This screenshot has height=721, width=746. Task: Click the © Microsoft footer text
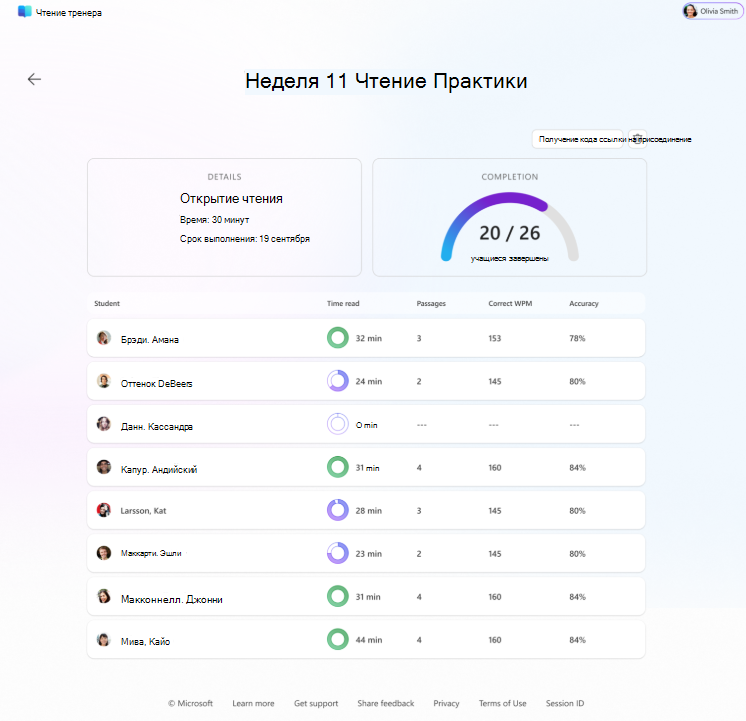190,703
